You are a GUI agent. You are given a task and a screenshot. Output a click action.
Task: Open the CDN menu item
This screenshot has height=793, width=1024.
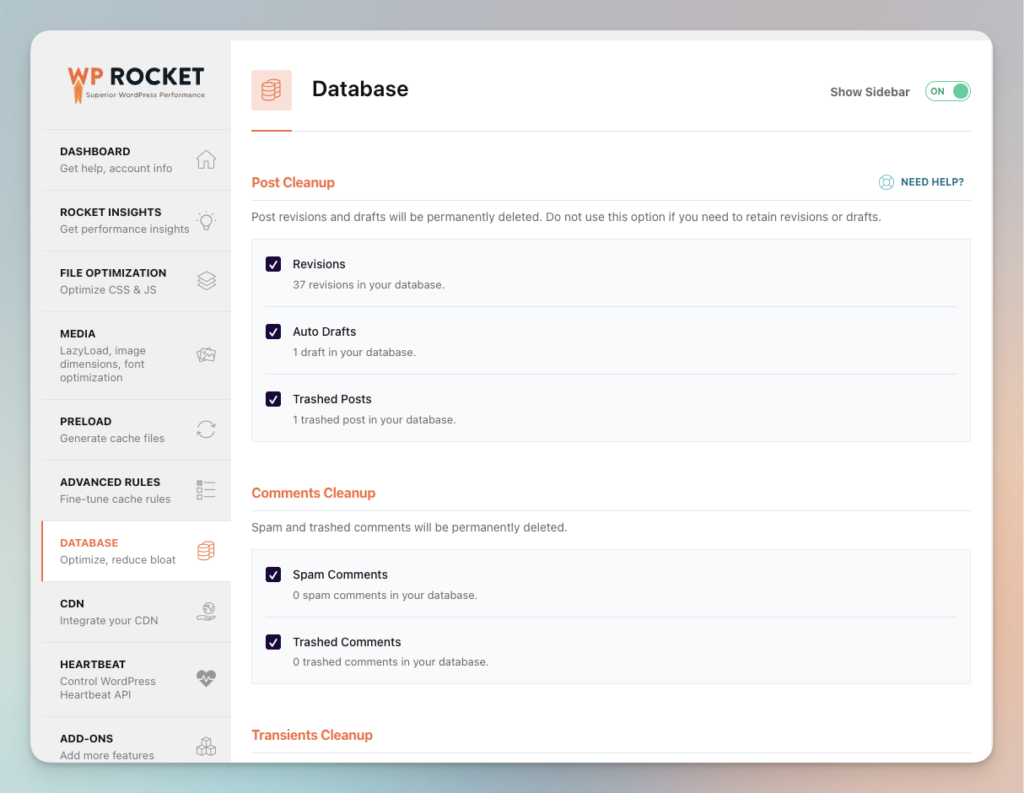point(136,612)
